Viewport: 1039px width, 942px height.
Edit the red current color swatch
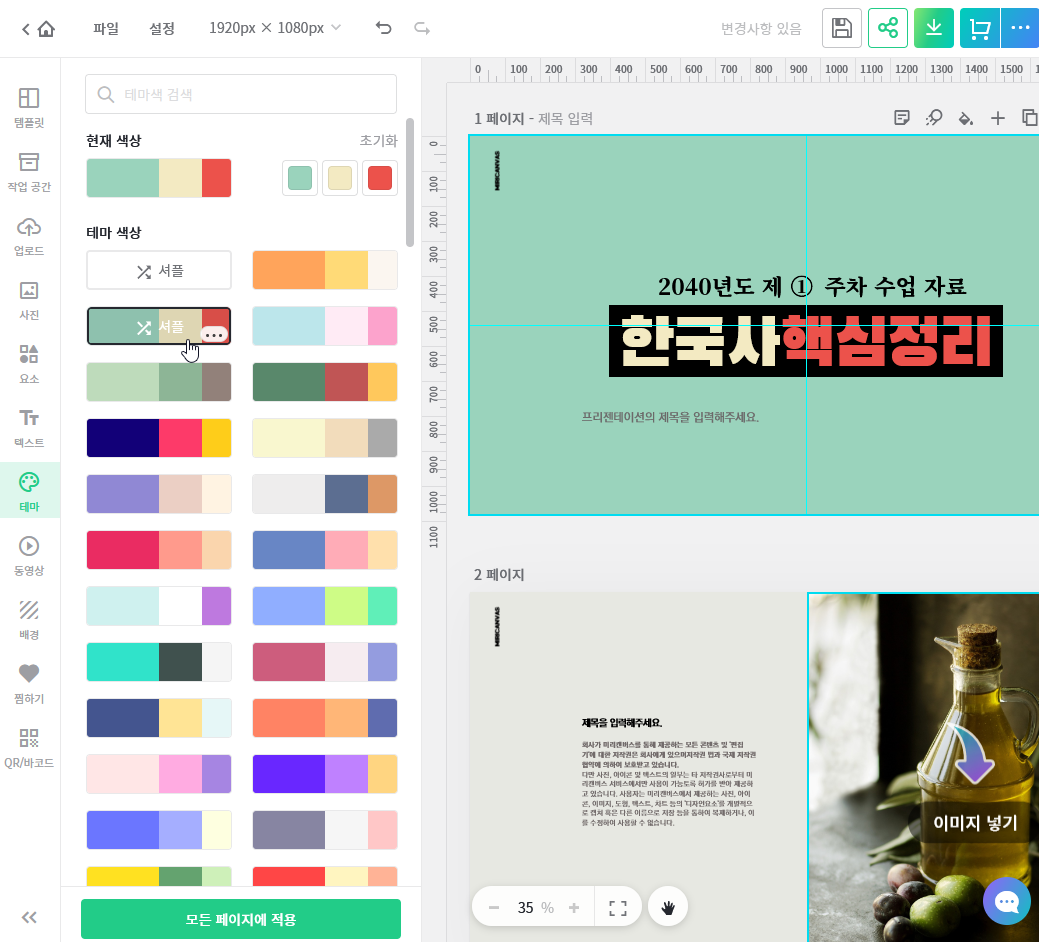point(380,178)
